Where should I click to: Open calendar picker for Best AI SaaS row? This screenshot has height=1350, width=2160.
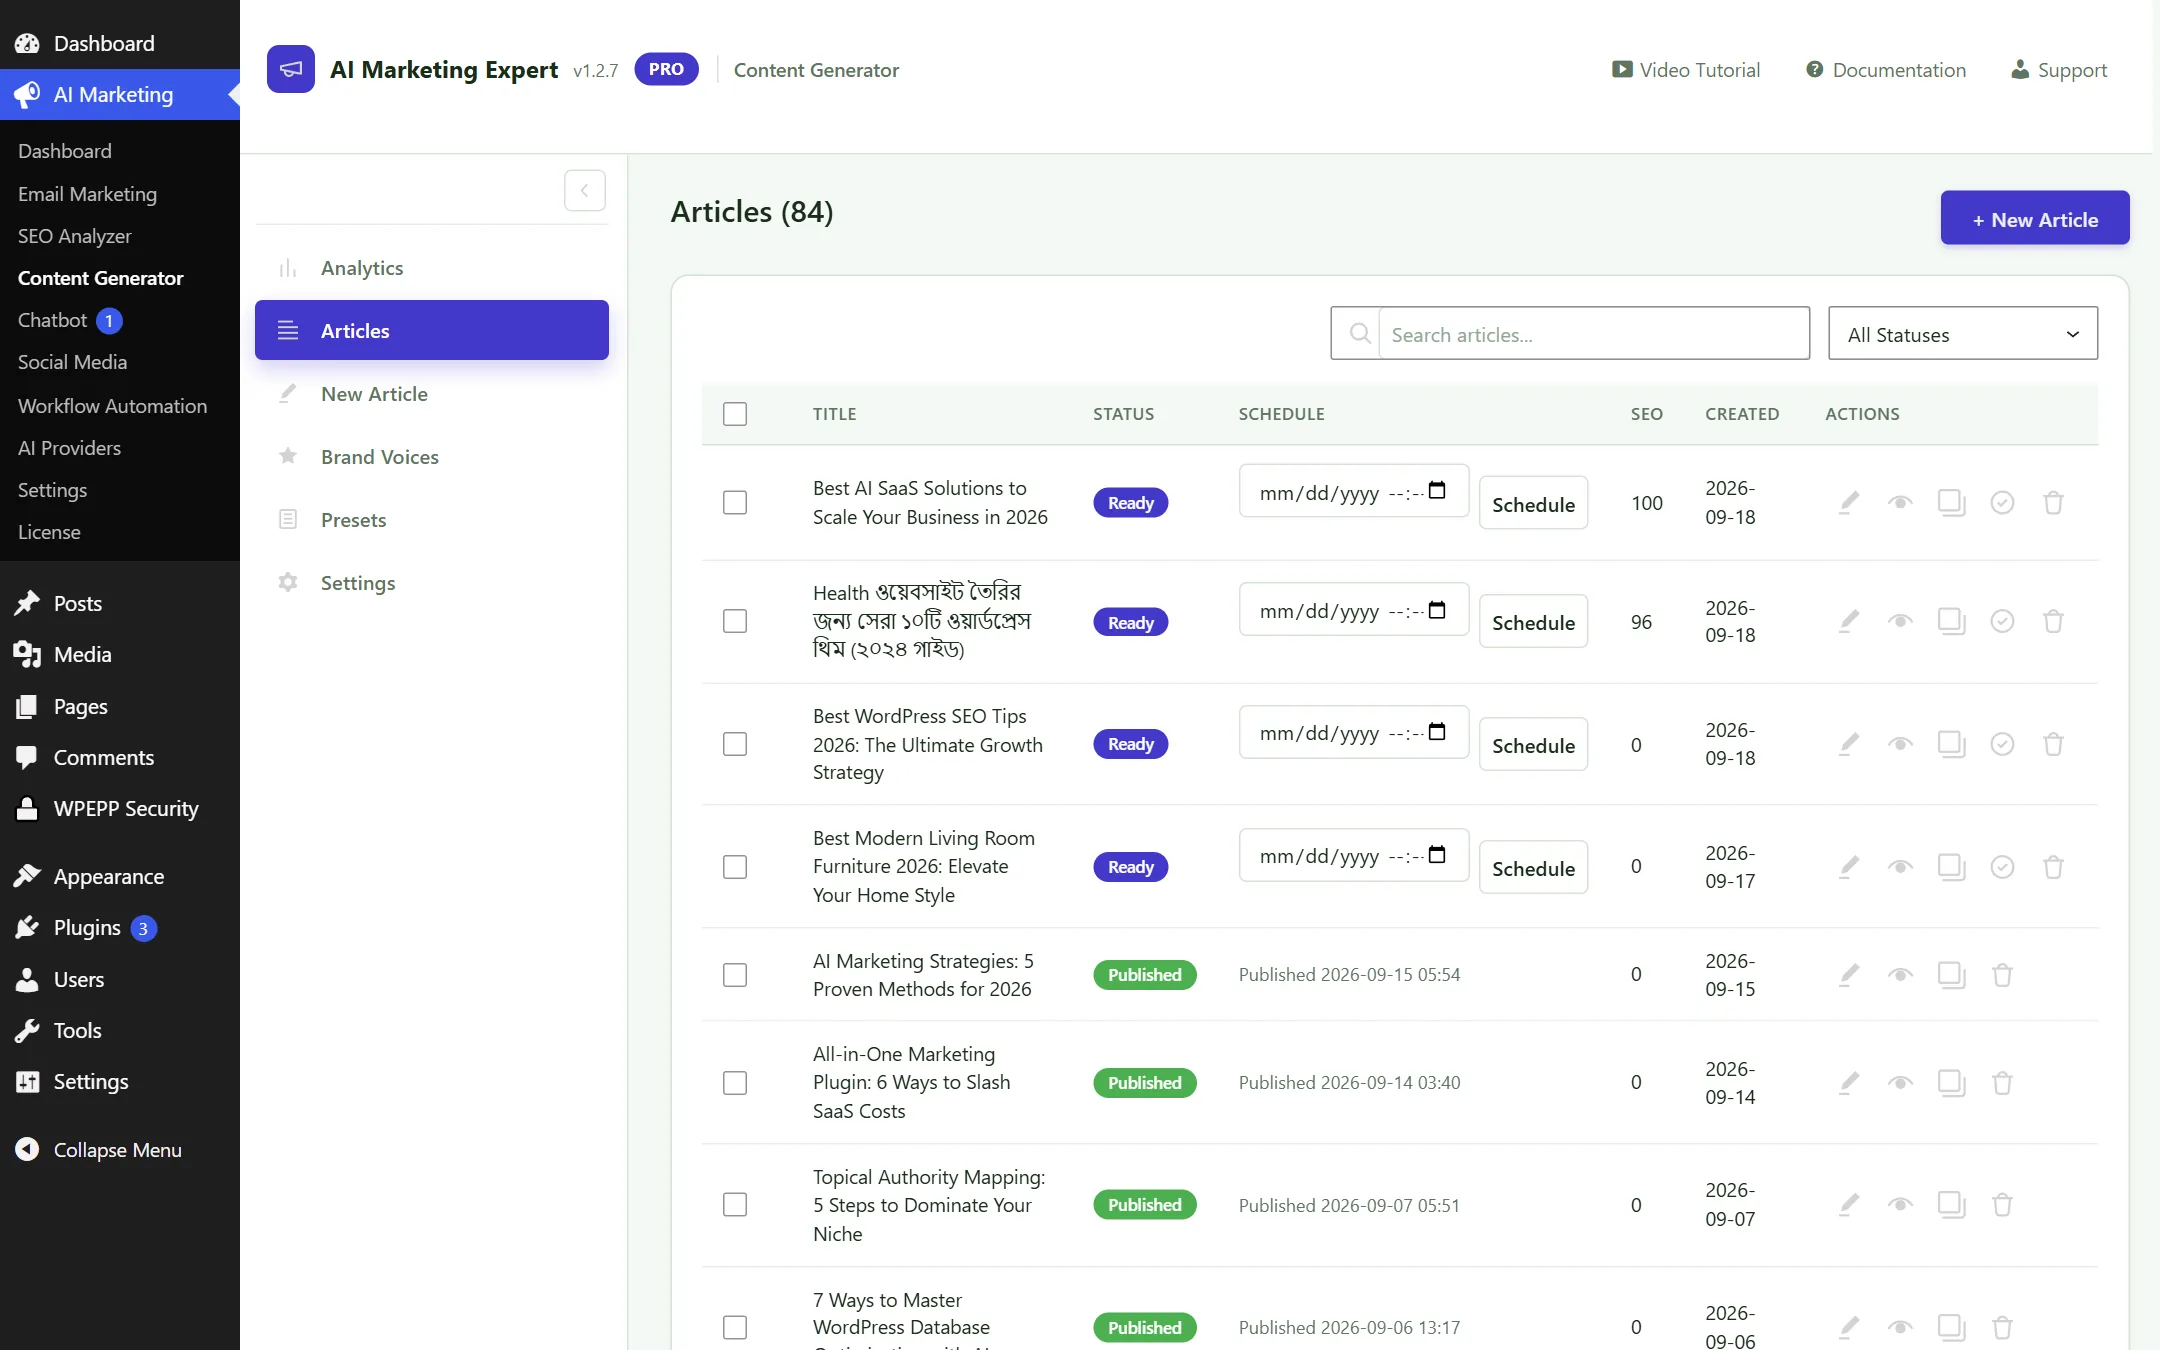1437,490
